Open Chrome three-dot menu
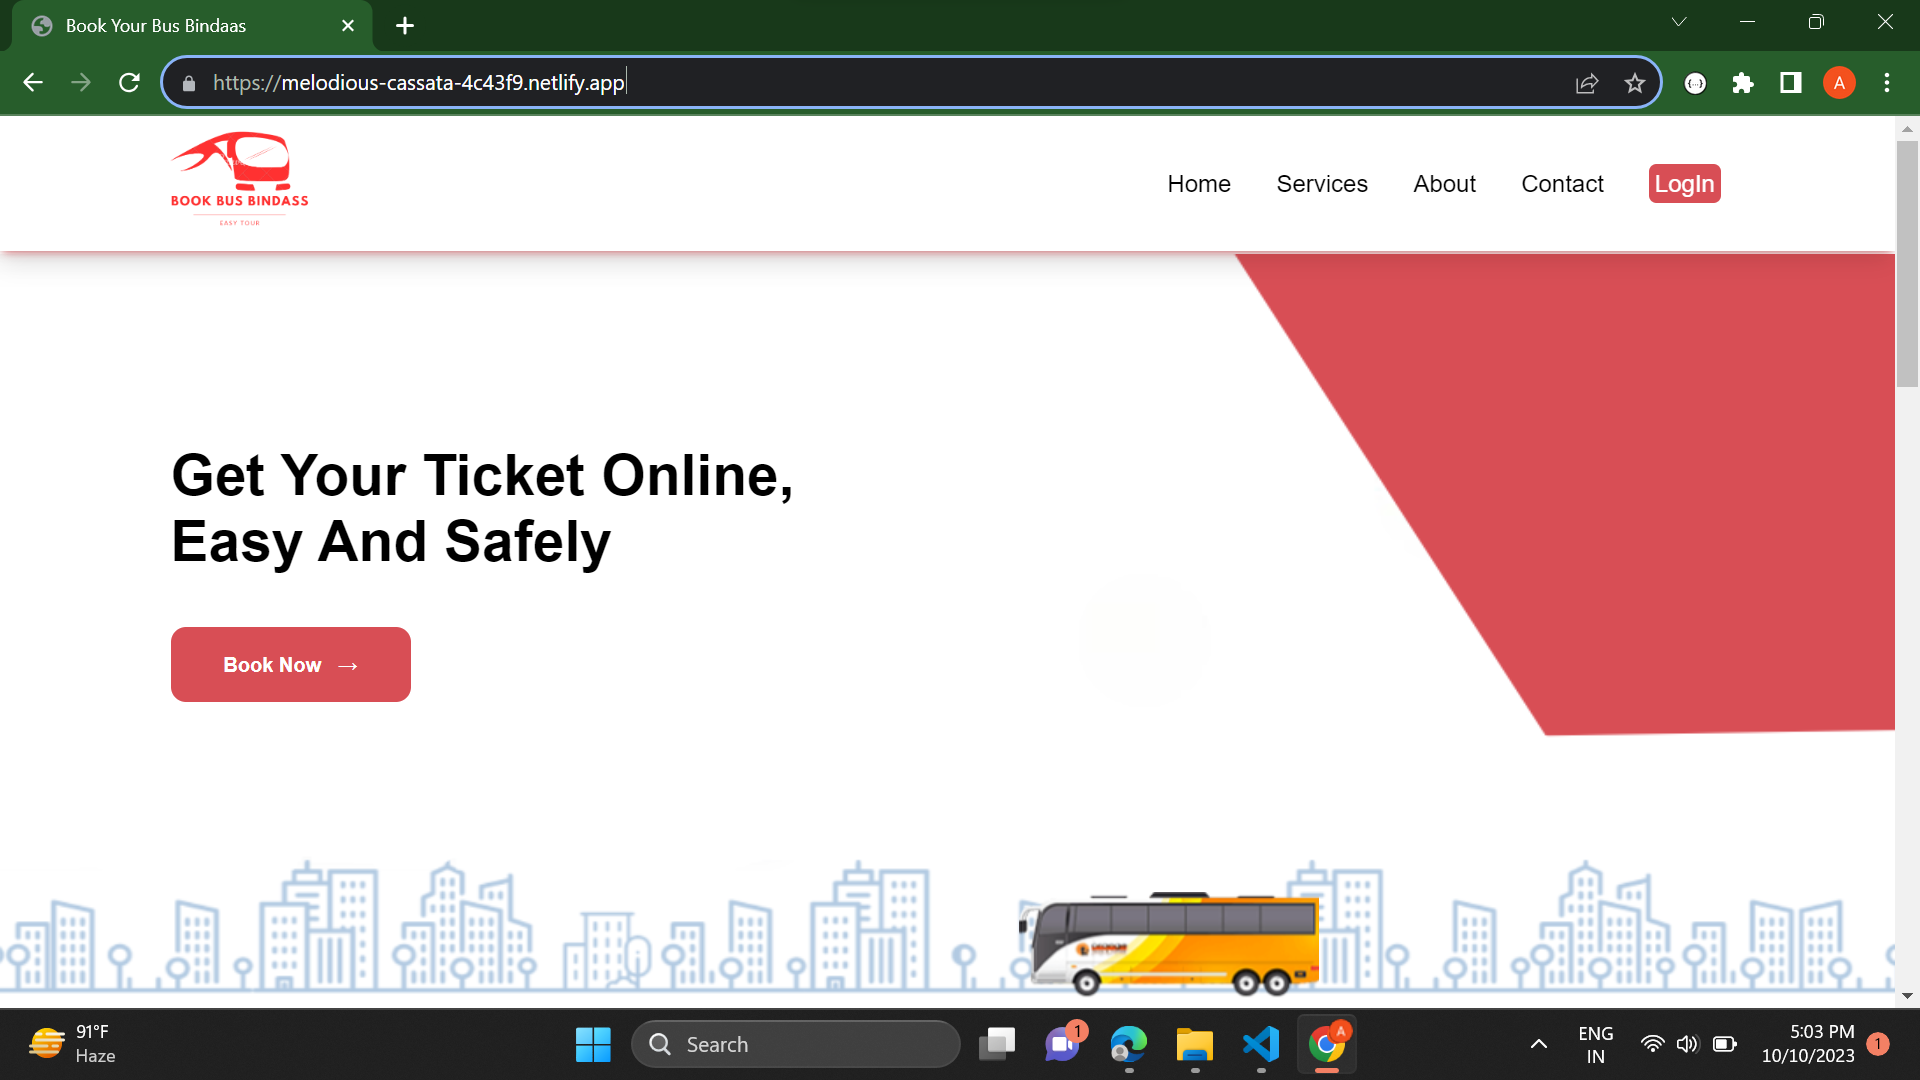 coord(1887,83)
